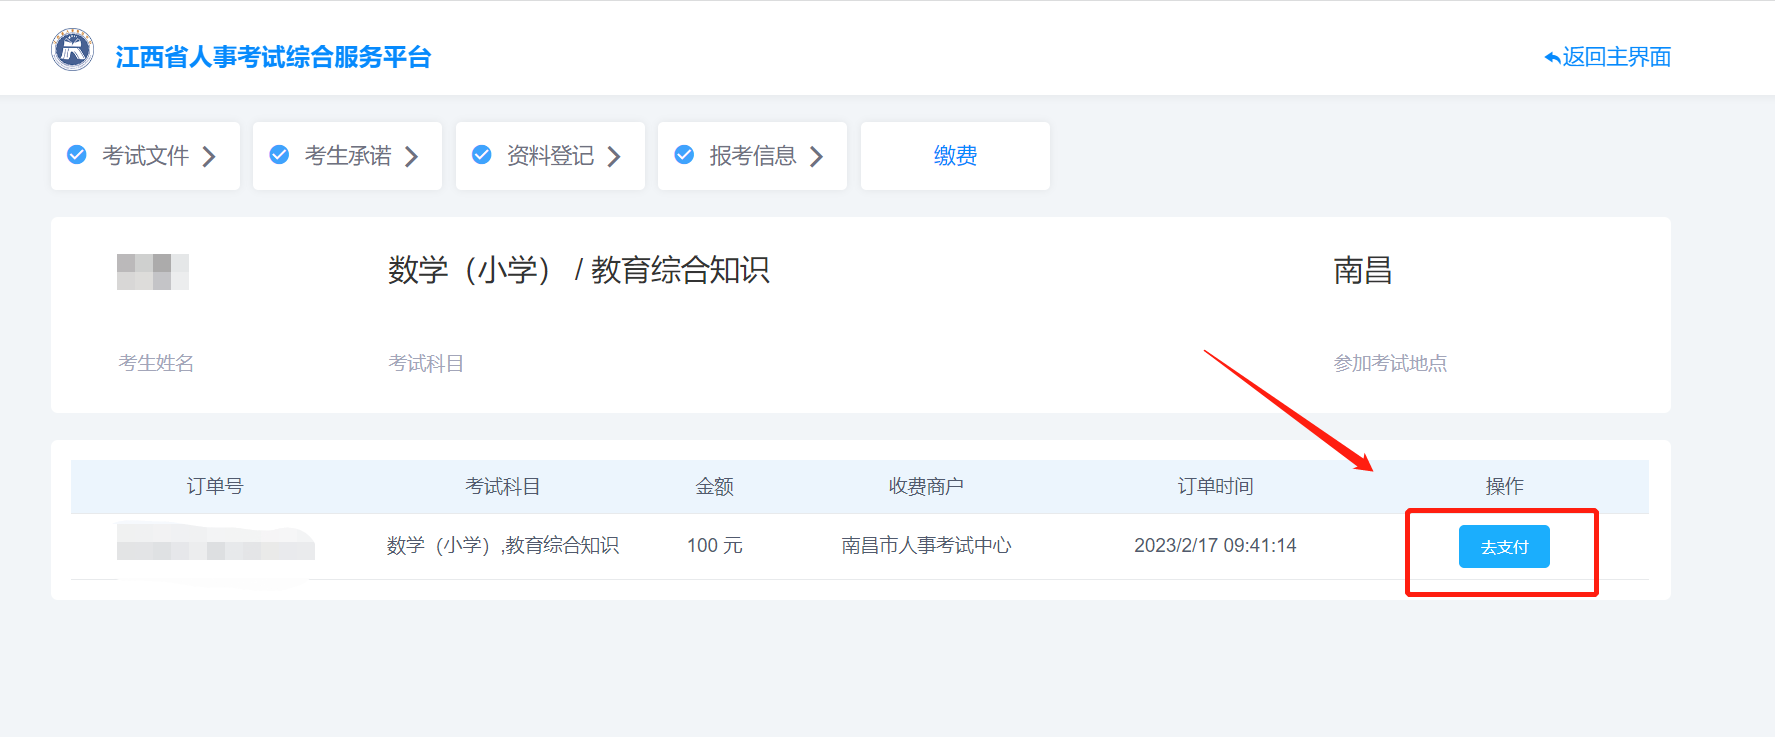
Task: Click the blue checkmark on 资料登记 step
Action: [x=482, y=155]
